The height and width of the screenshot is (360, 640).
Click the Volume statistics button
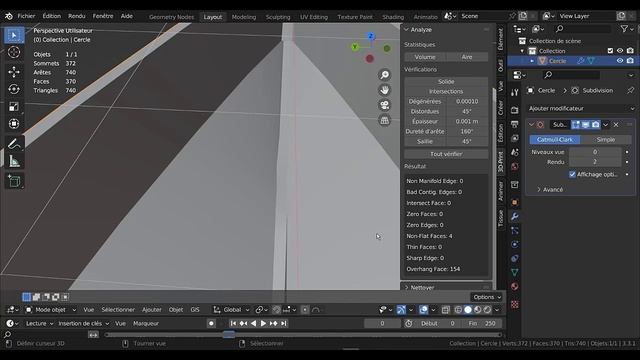tap(425, 57)
